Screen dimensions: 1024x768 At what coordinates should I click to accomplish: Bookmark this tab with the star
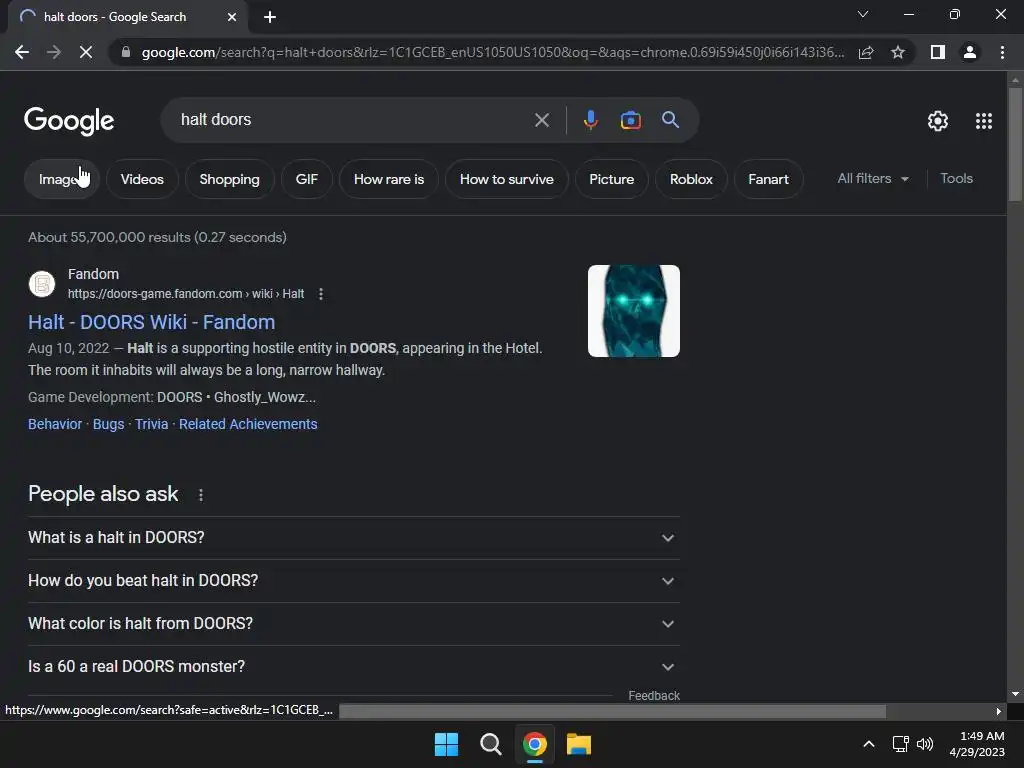(898, 52)
